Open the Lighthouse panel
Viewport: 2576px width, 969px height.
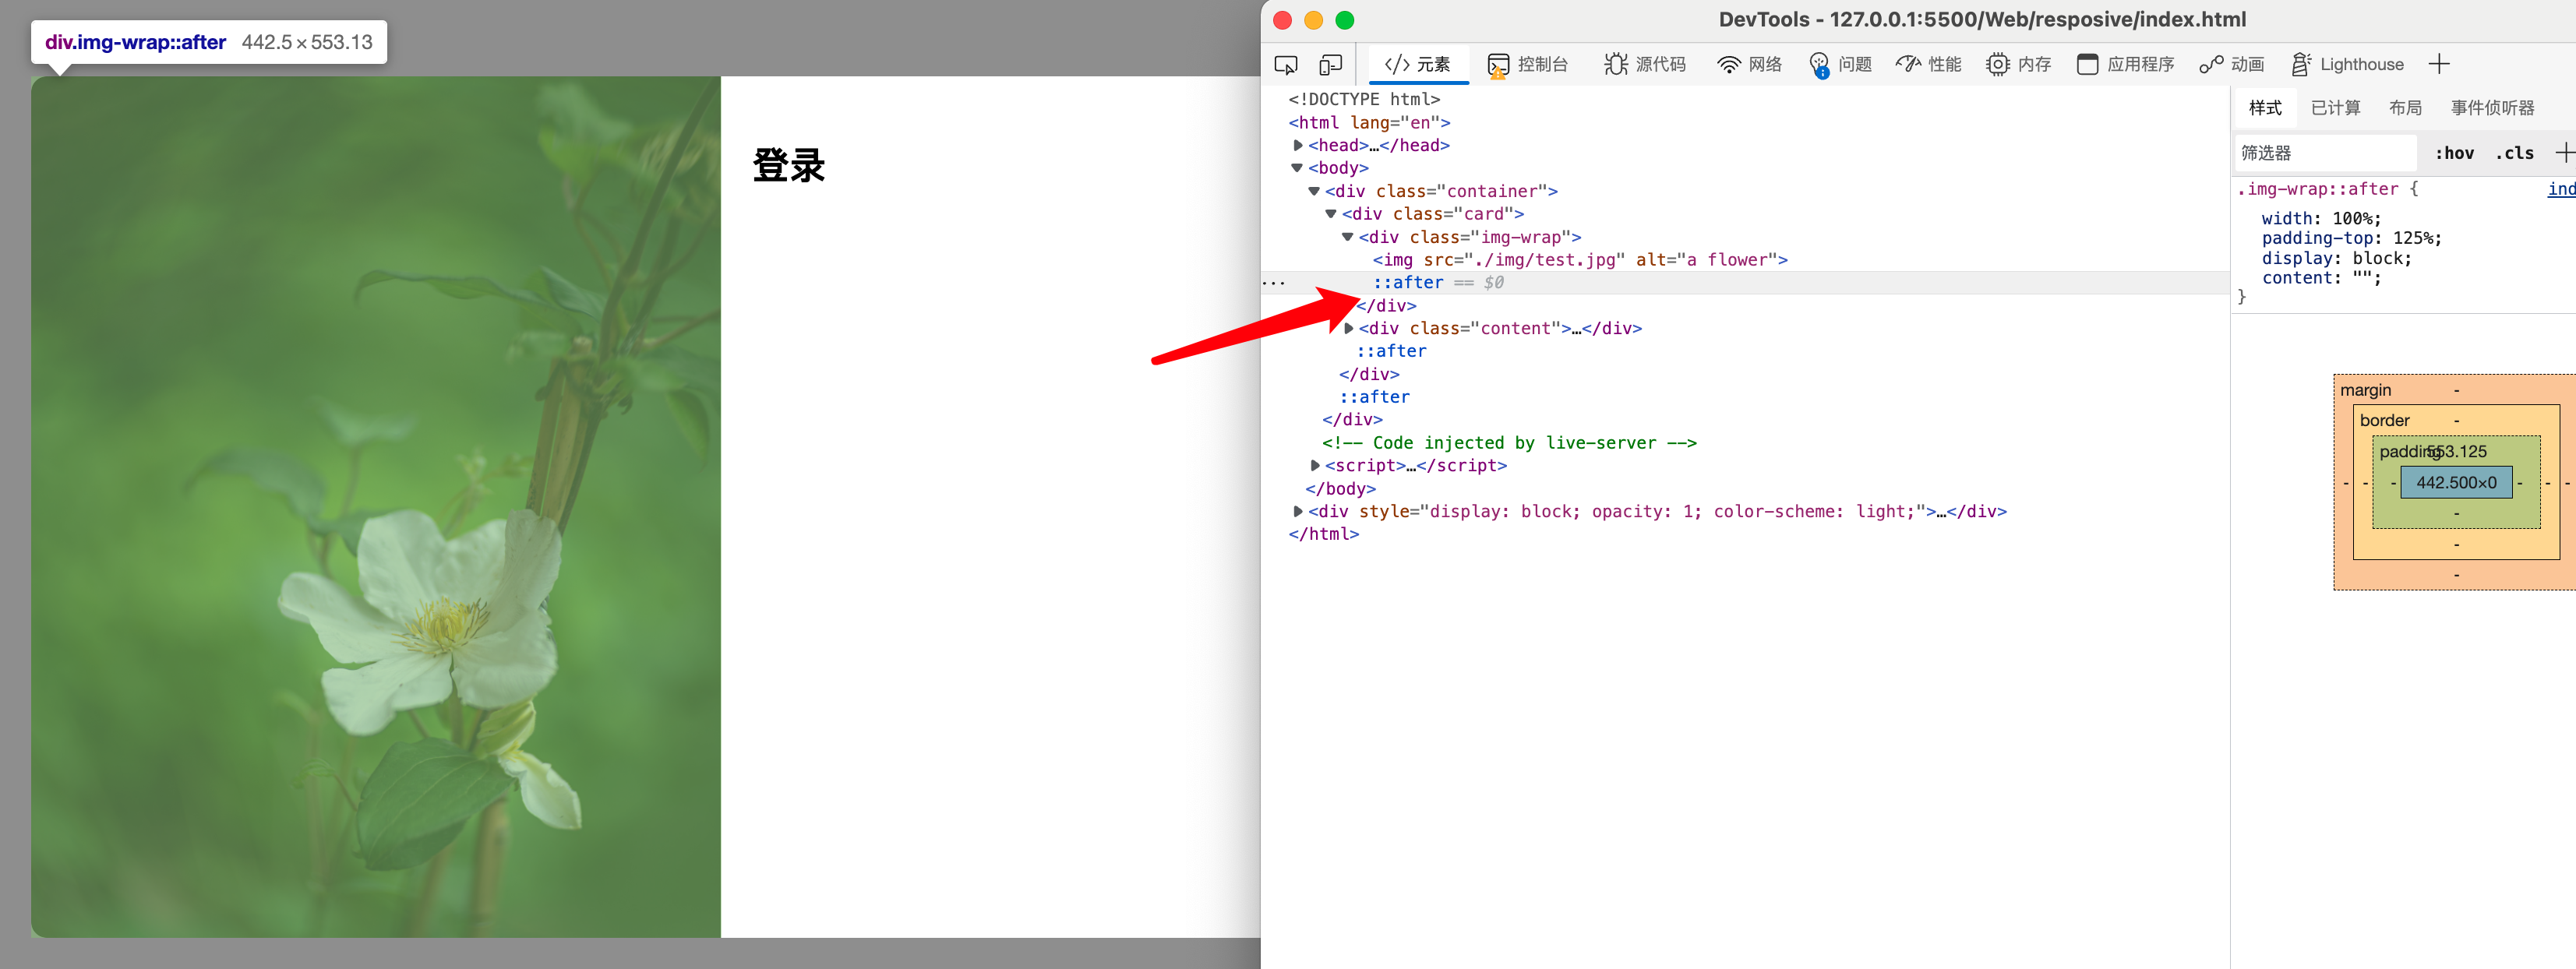pos(2347,65)
